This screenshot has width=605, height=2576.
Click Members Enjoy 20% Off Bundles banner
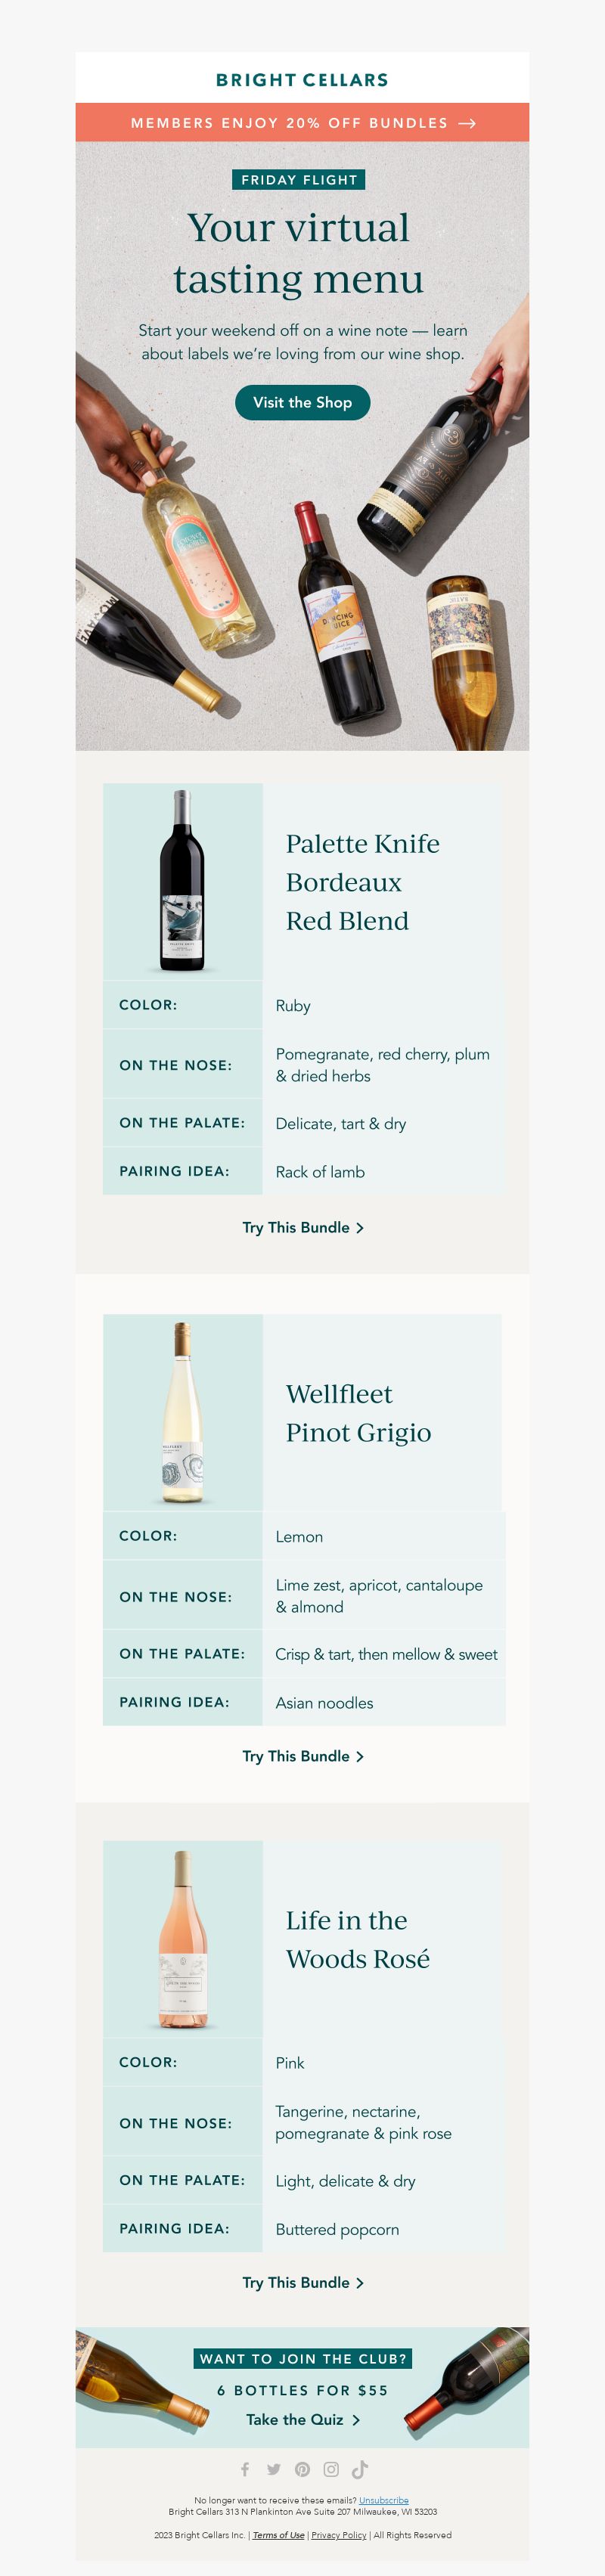click(x=302, y=122)
